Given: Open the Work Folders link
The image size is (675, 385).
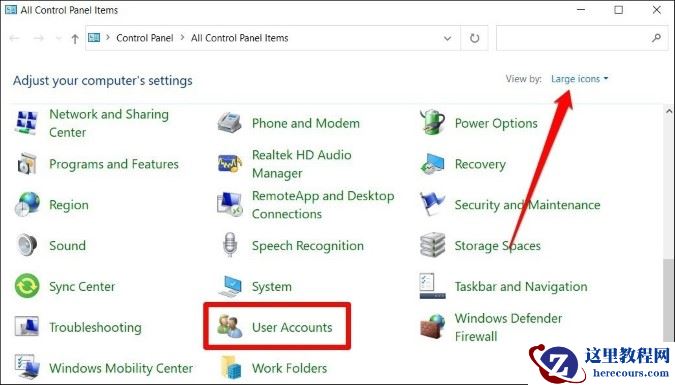Looking at the screenshot, I should 289,368.
